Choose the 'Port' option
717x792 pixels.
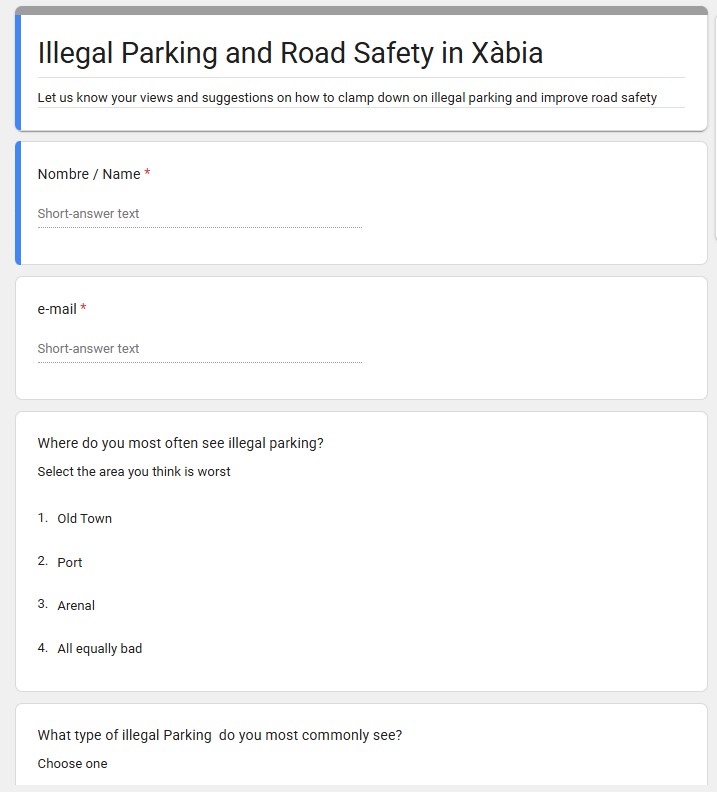click(70, 563)
